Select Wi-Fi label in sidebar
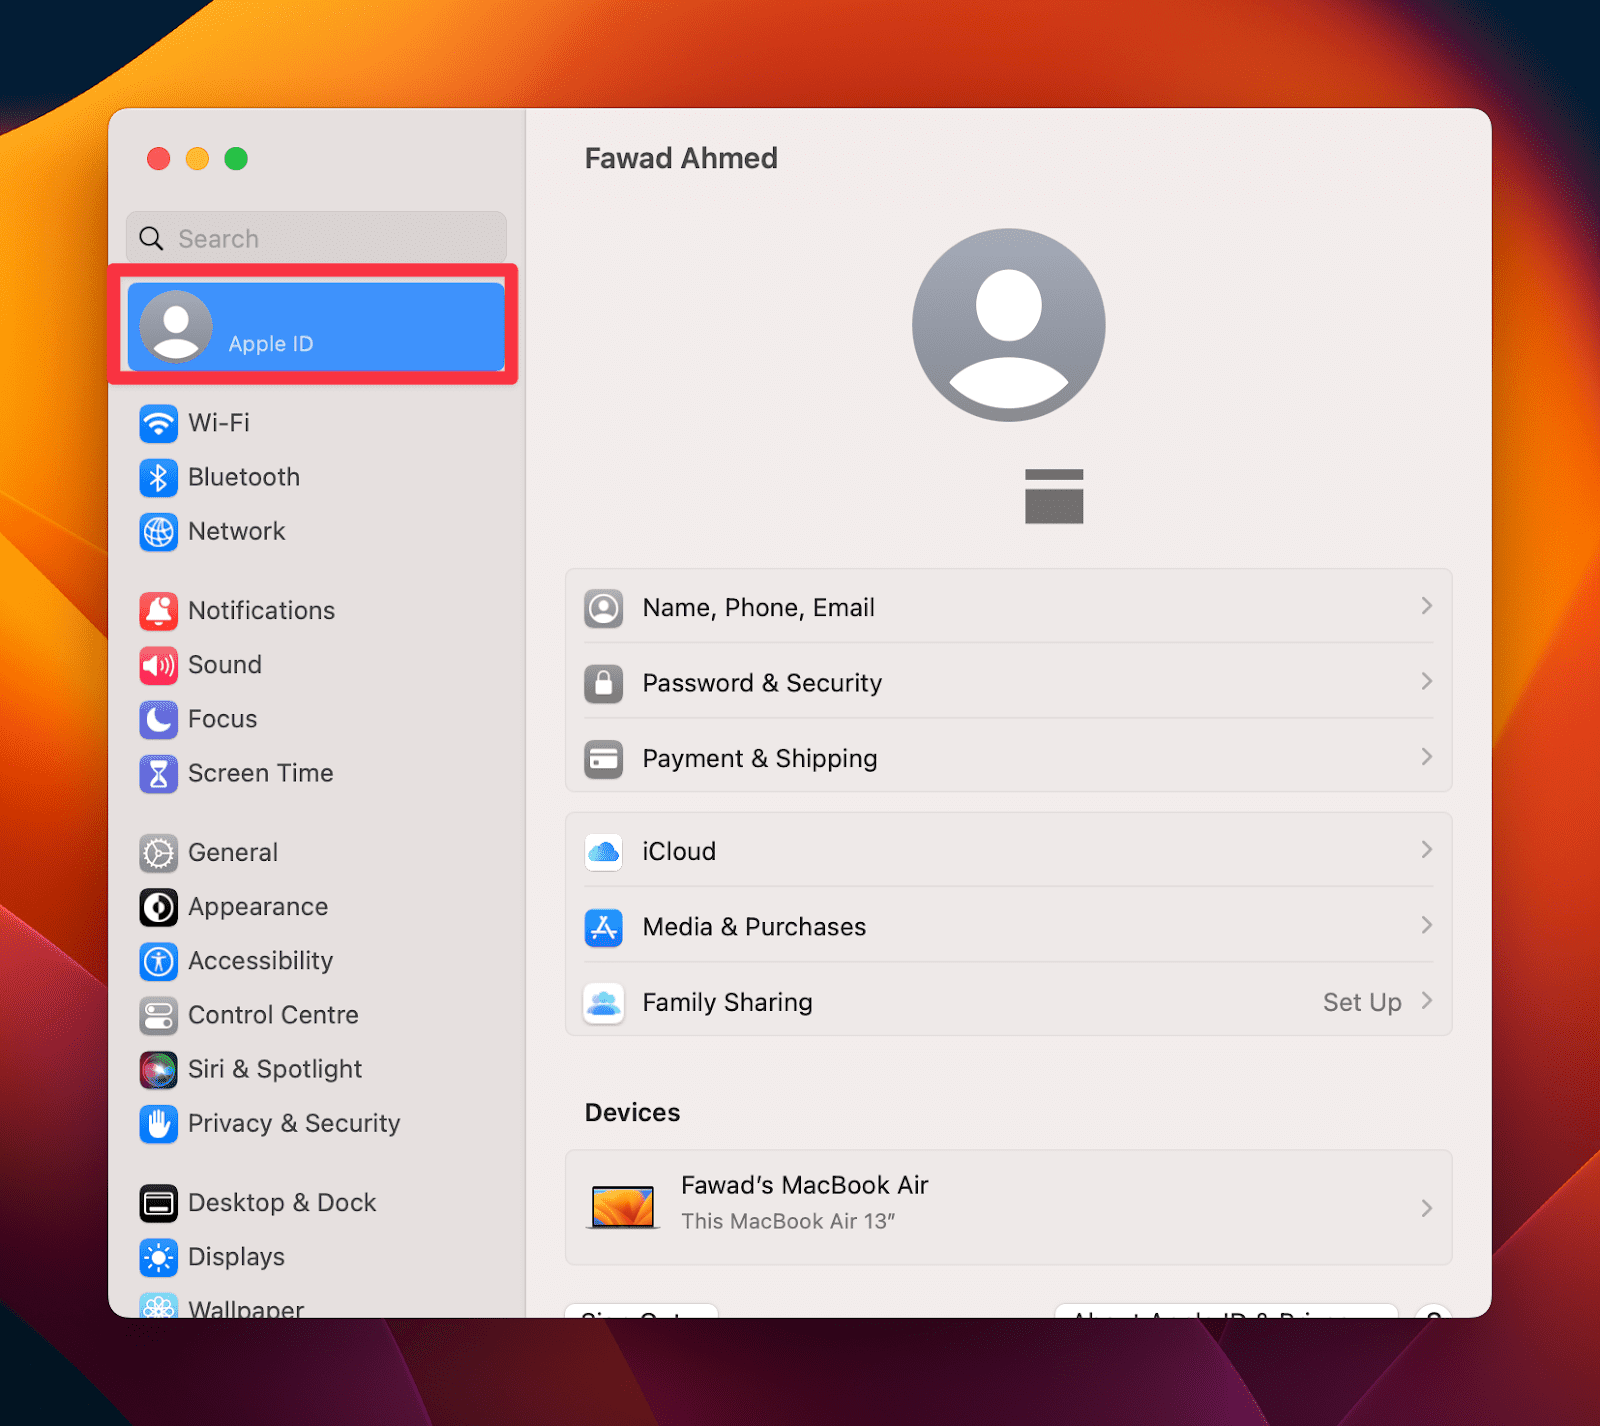The image size is (1600, 1426). tap(219, 423)
